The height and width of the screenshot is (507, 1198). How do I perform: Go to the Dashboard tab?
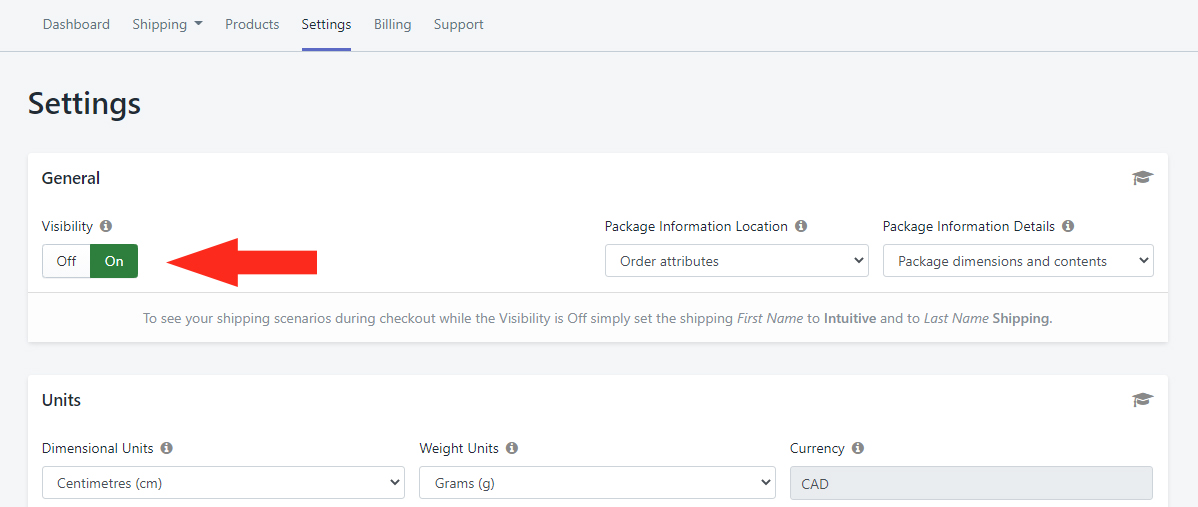pos(76,24)
